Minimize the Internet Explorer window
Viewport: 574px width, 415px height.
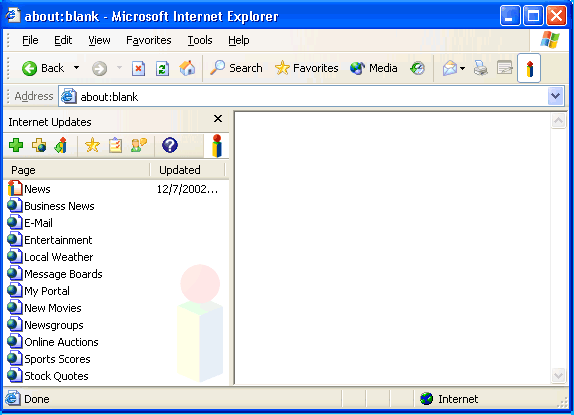point(510,16)
